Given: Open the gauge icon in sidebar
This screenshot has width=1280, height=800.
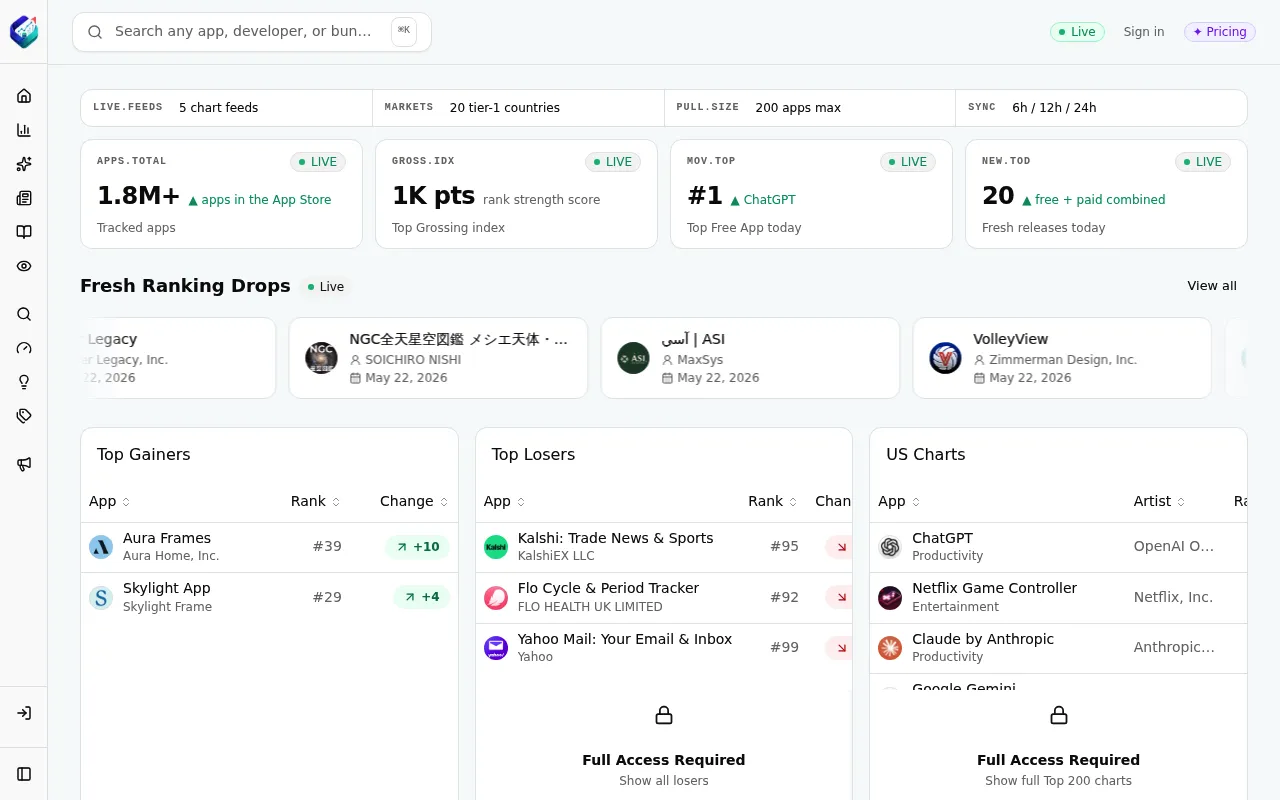Looking at the screenshot, I should pyautogui.click(x=24, y=348).
